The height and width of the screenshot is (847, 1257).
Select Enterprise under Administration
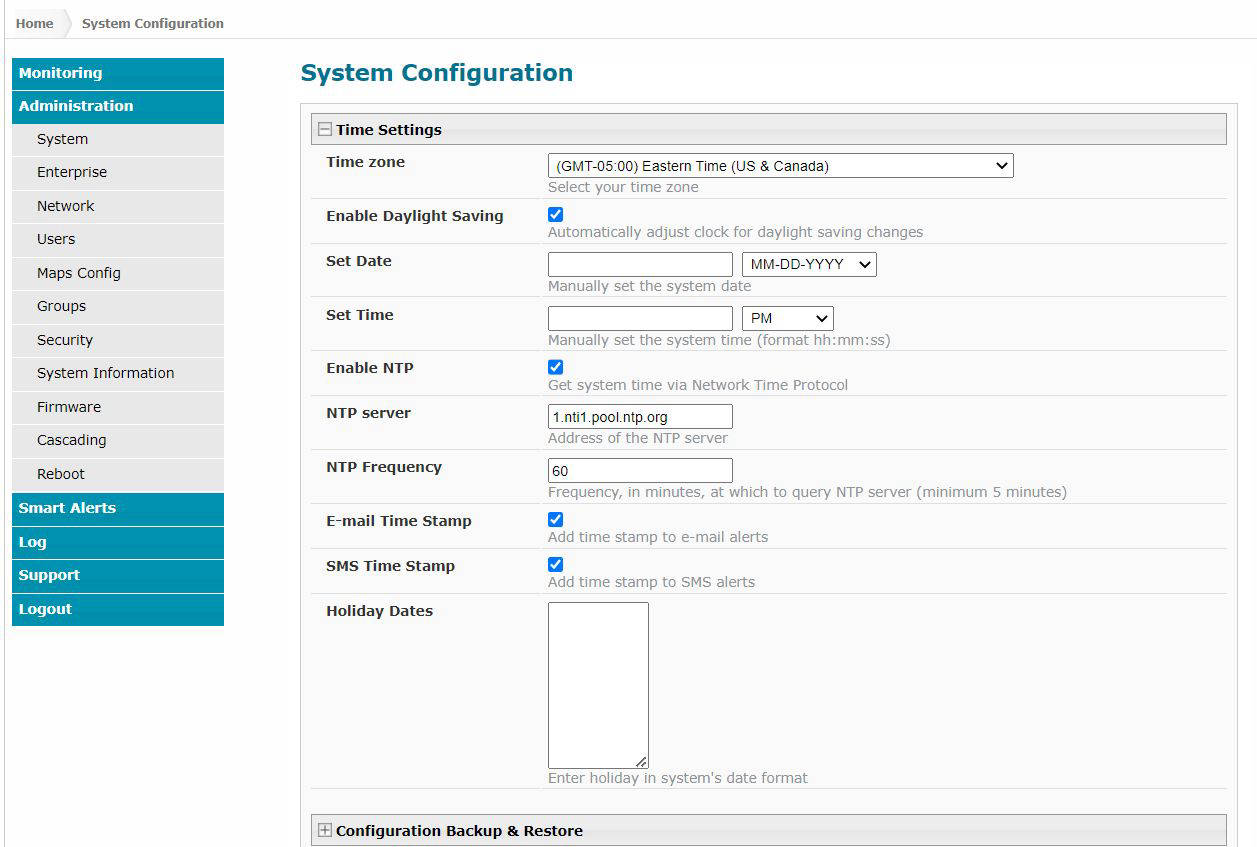click(x=118, y=172)
